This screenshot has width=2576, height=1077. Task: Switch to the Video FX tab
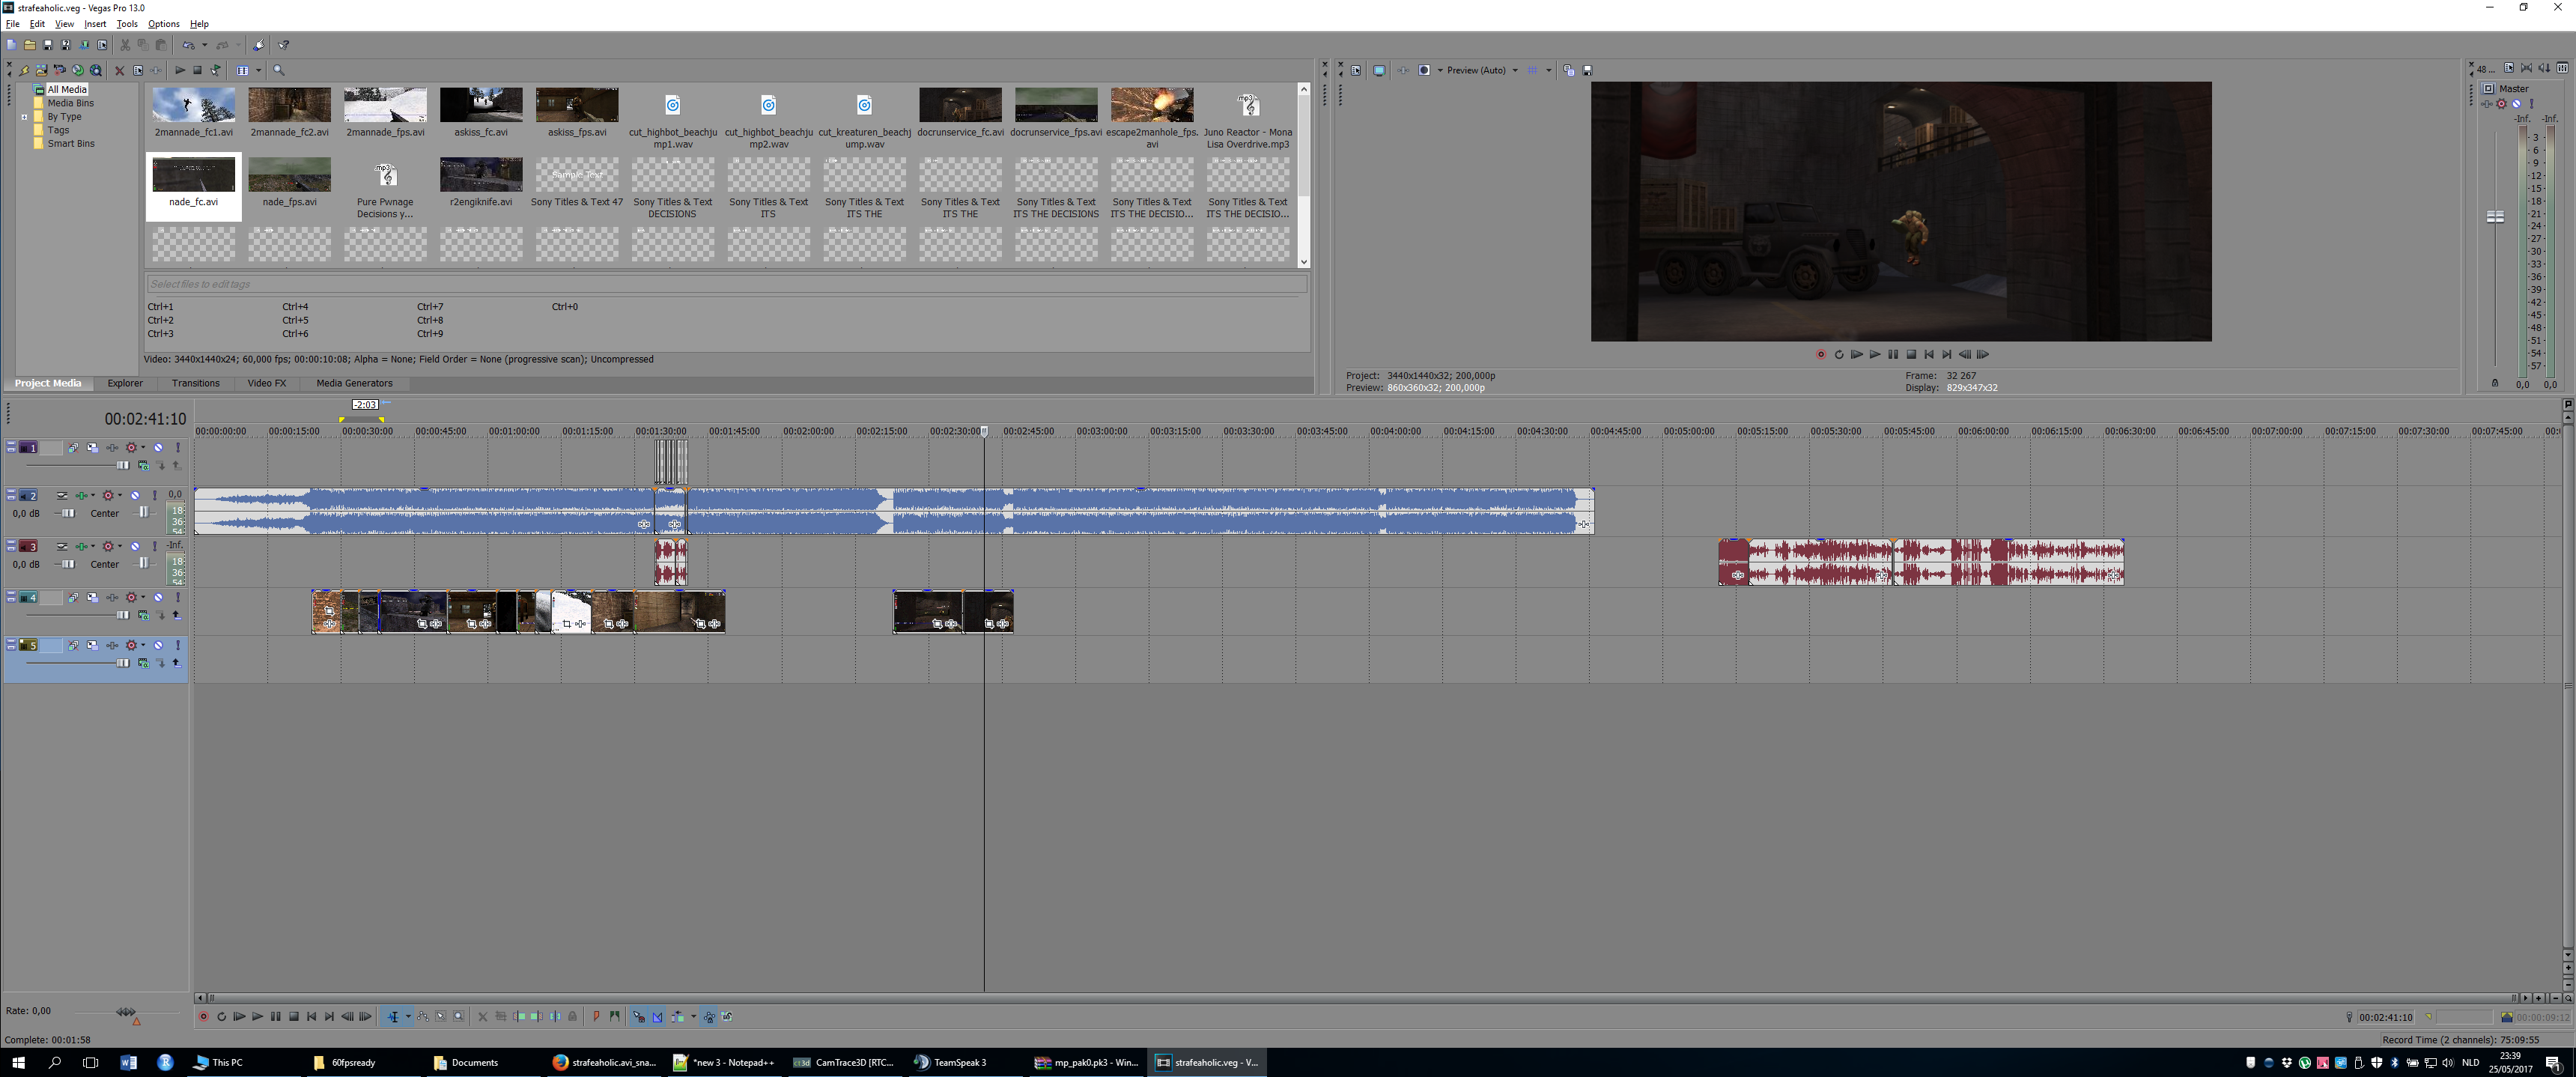click(x=267, y=383)
